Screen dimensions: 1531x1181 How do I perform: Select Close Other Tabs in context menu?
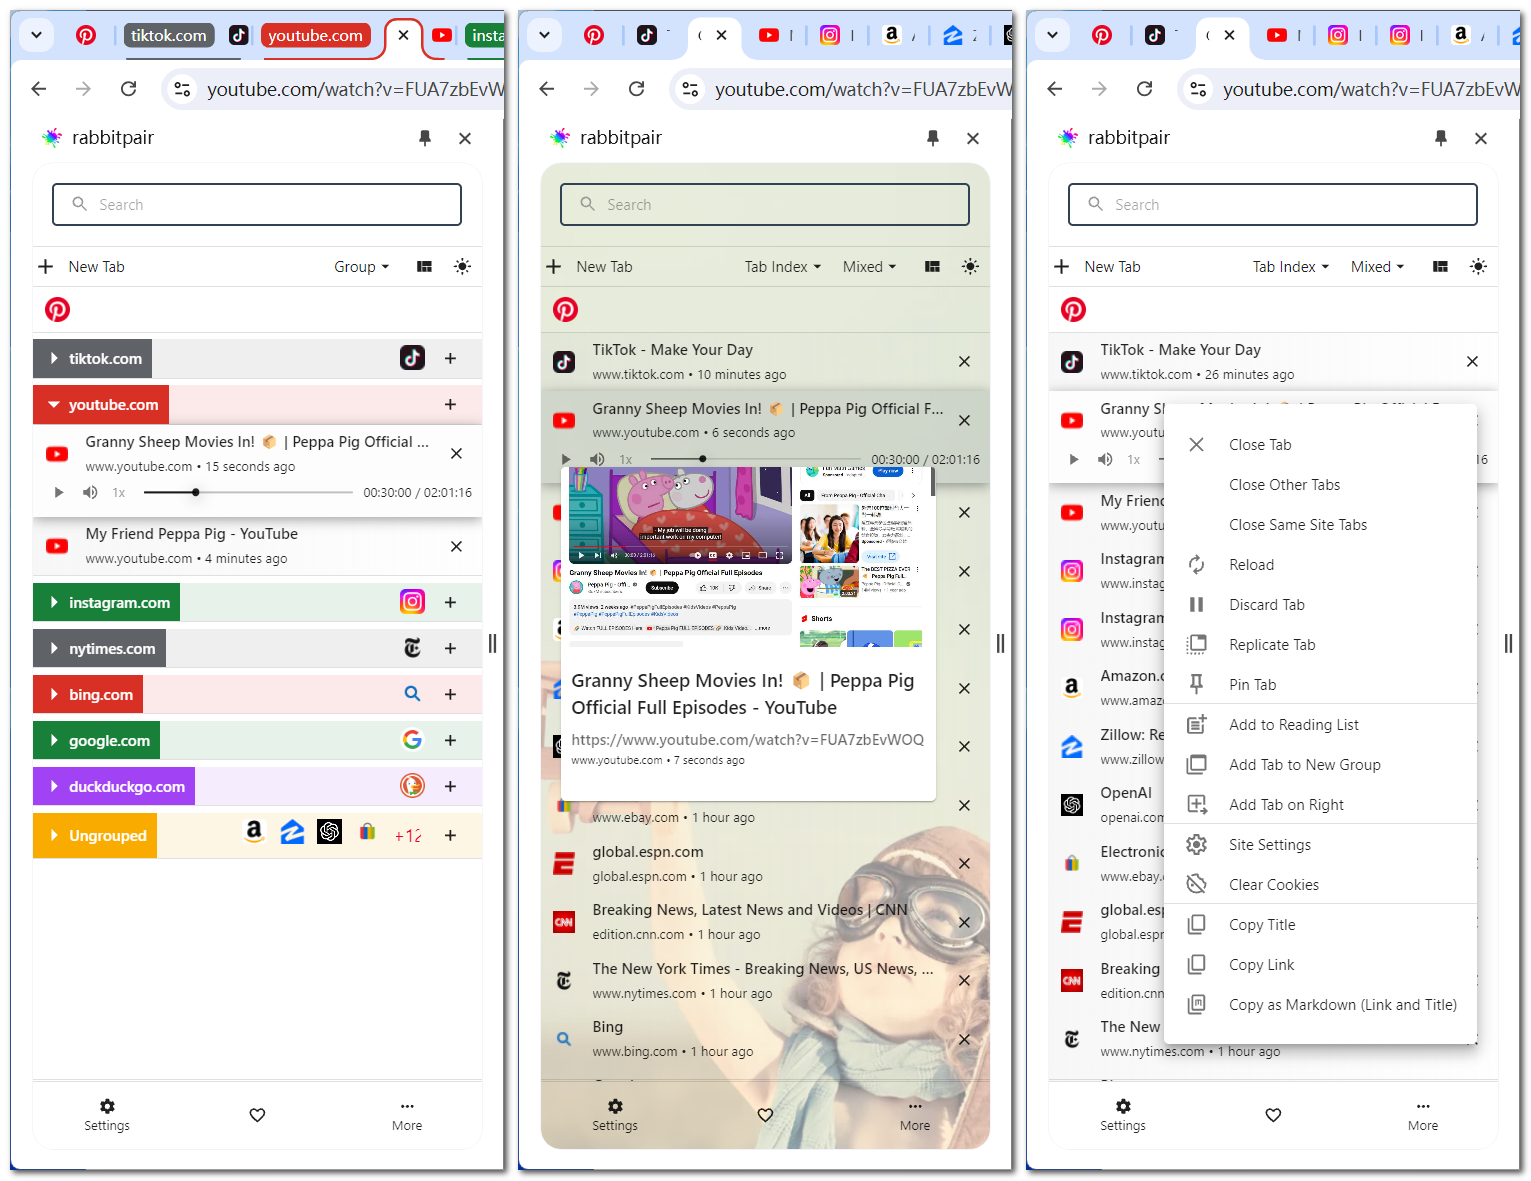click(x=1321, y=485)
